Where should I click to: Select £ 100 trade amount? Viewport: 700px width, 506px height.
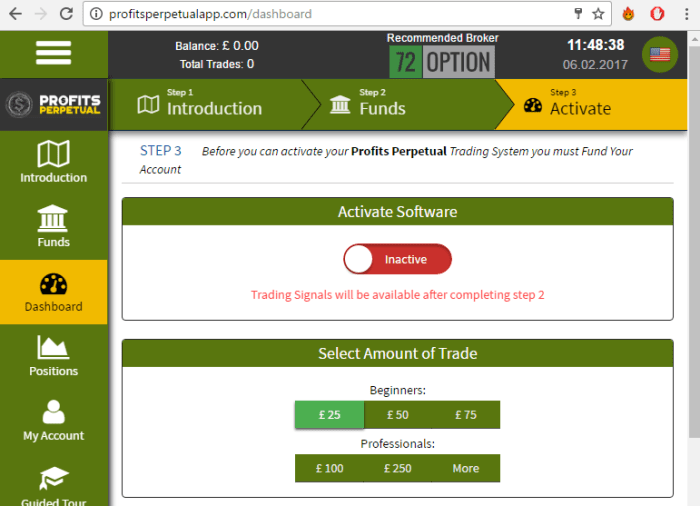tap(329, 468)
